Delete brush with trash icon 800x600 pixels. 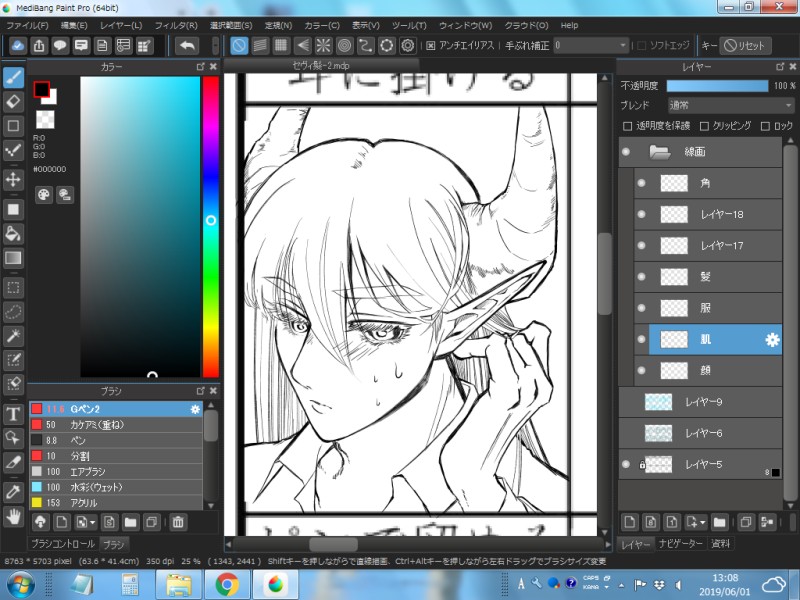click(x=178, y=522)
